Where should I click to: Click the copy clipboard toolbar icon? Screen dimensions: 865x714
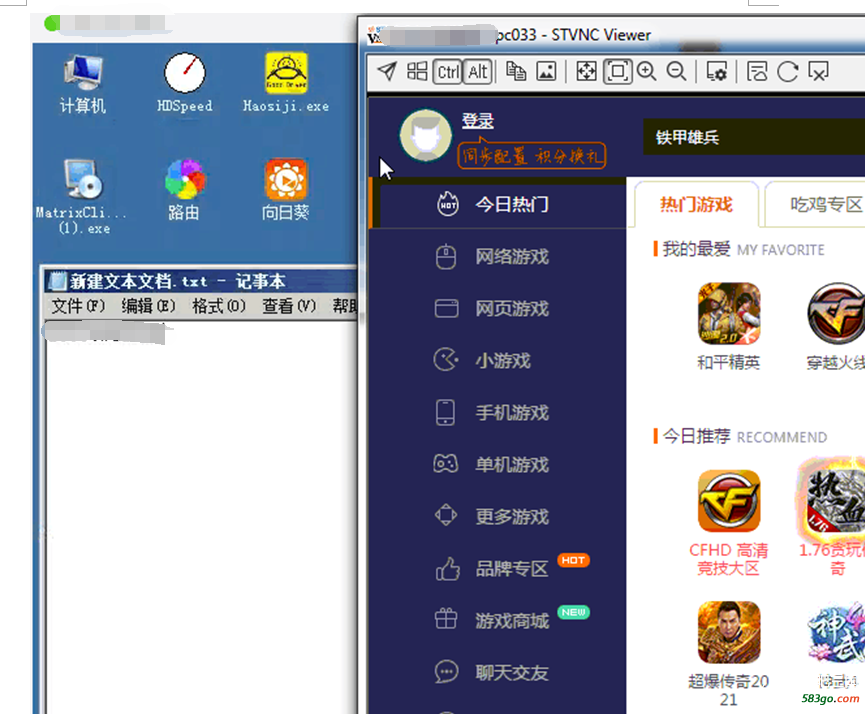pyautogui.click(x=516, y=71)
